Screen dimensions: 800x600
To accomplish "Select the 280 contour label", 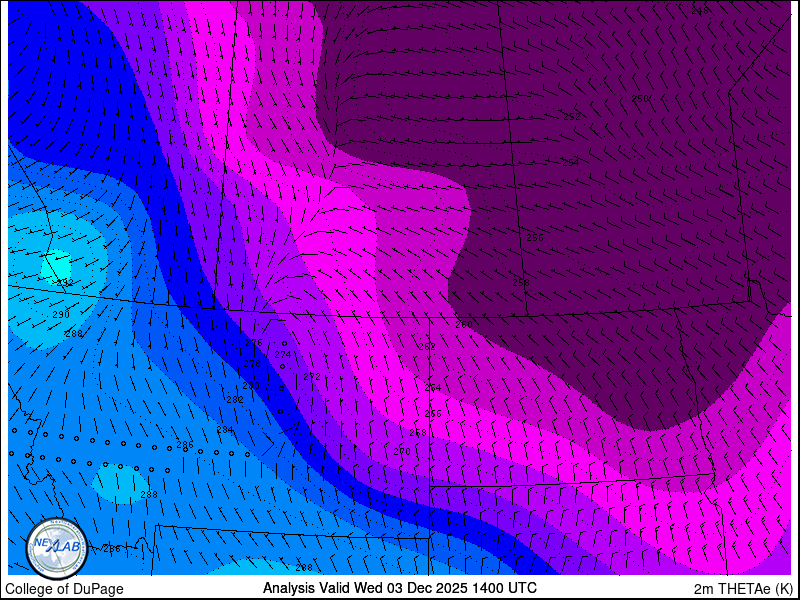I will click(x=251, y=386).
